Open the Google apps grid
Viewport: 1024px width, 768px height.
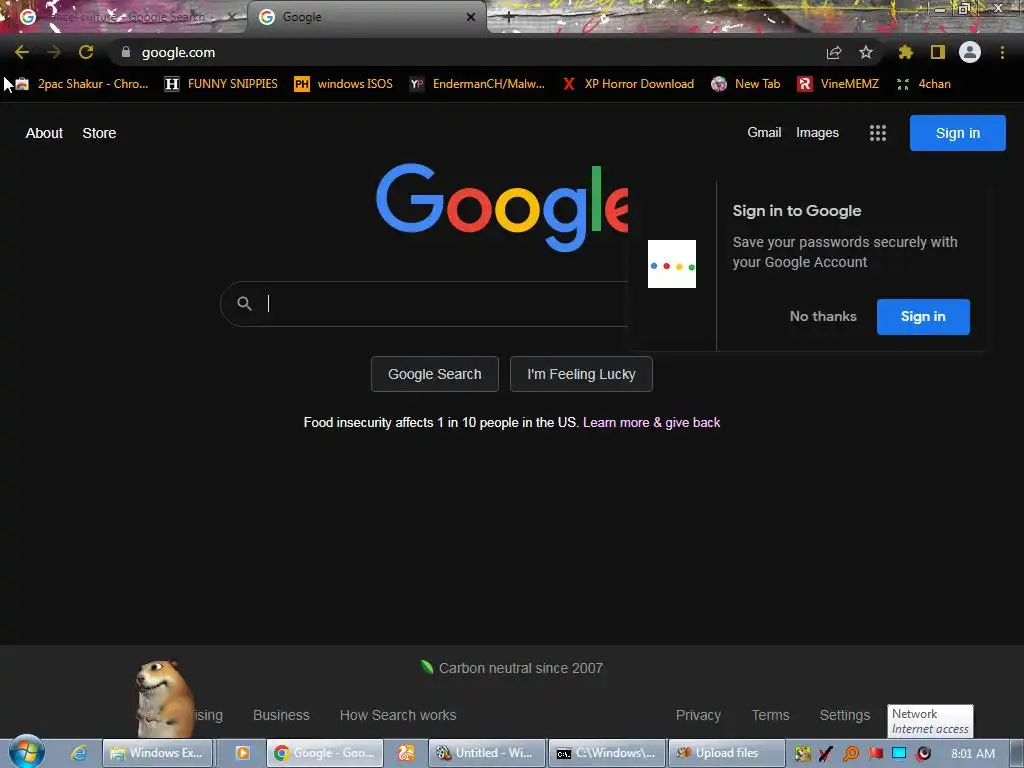[x=878, y=133]
